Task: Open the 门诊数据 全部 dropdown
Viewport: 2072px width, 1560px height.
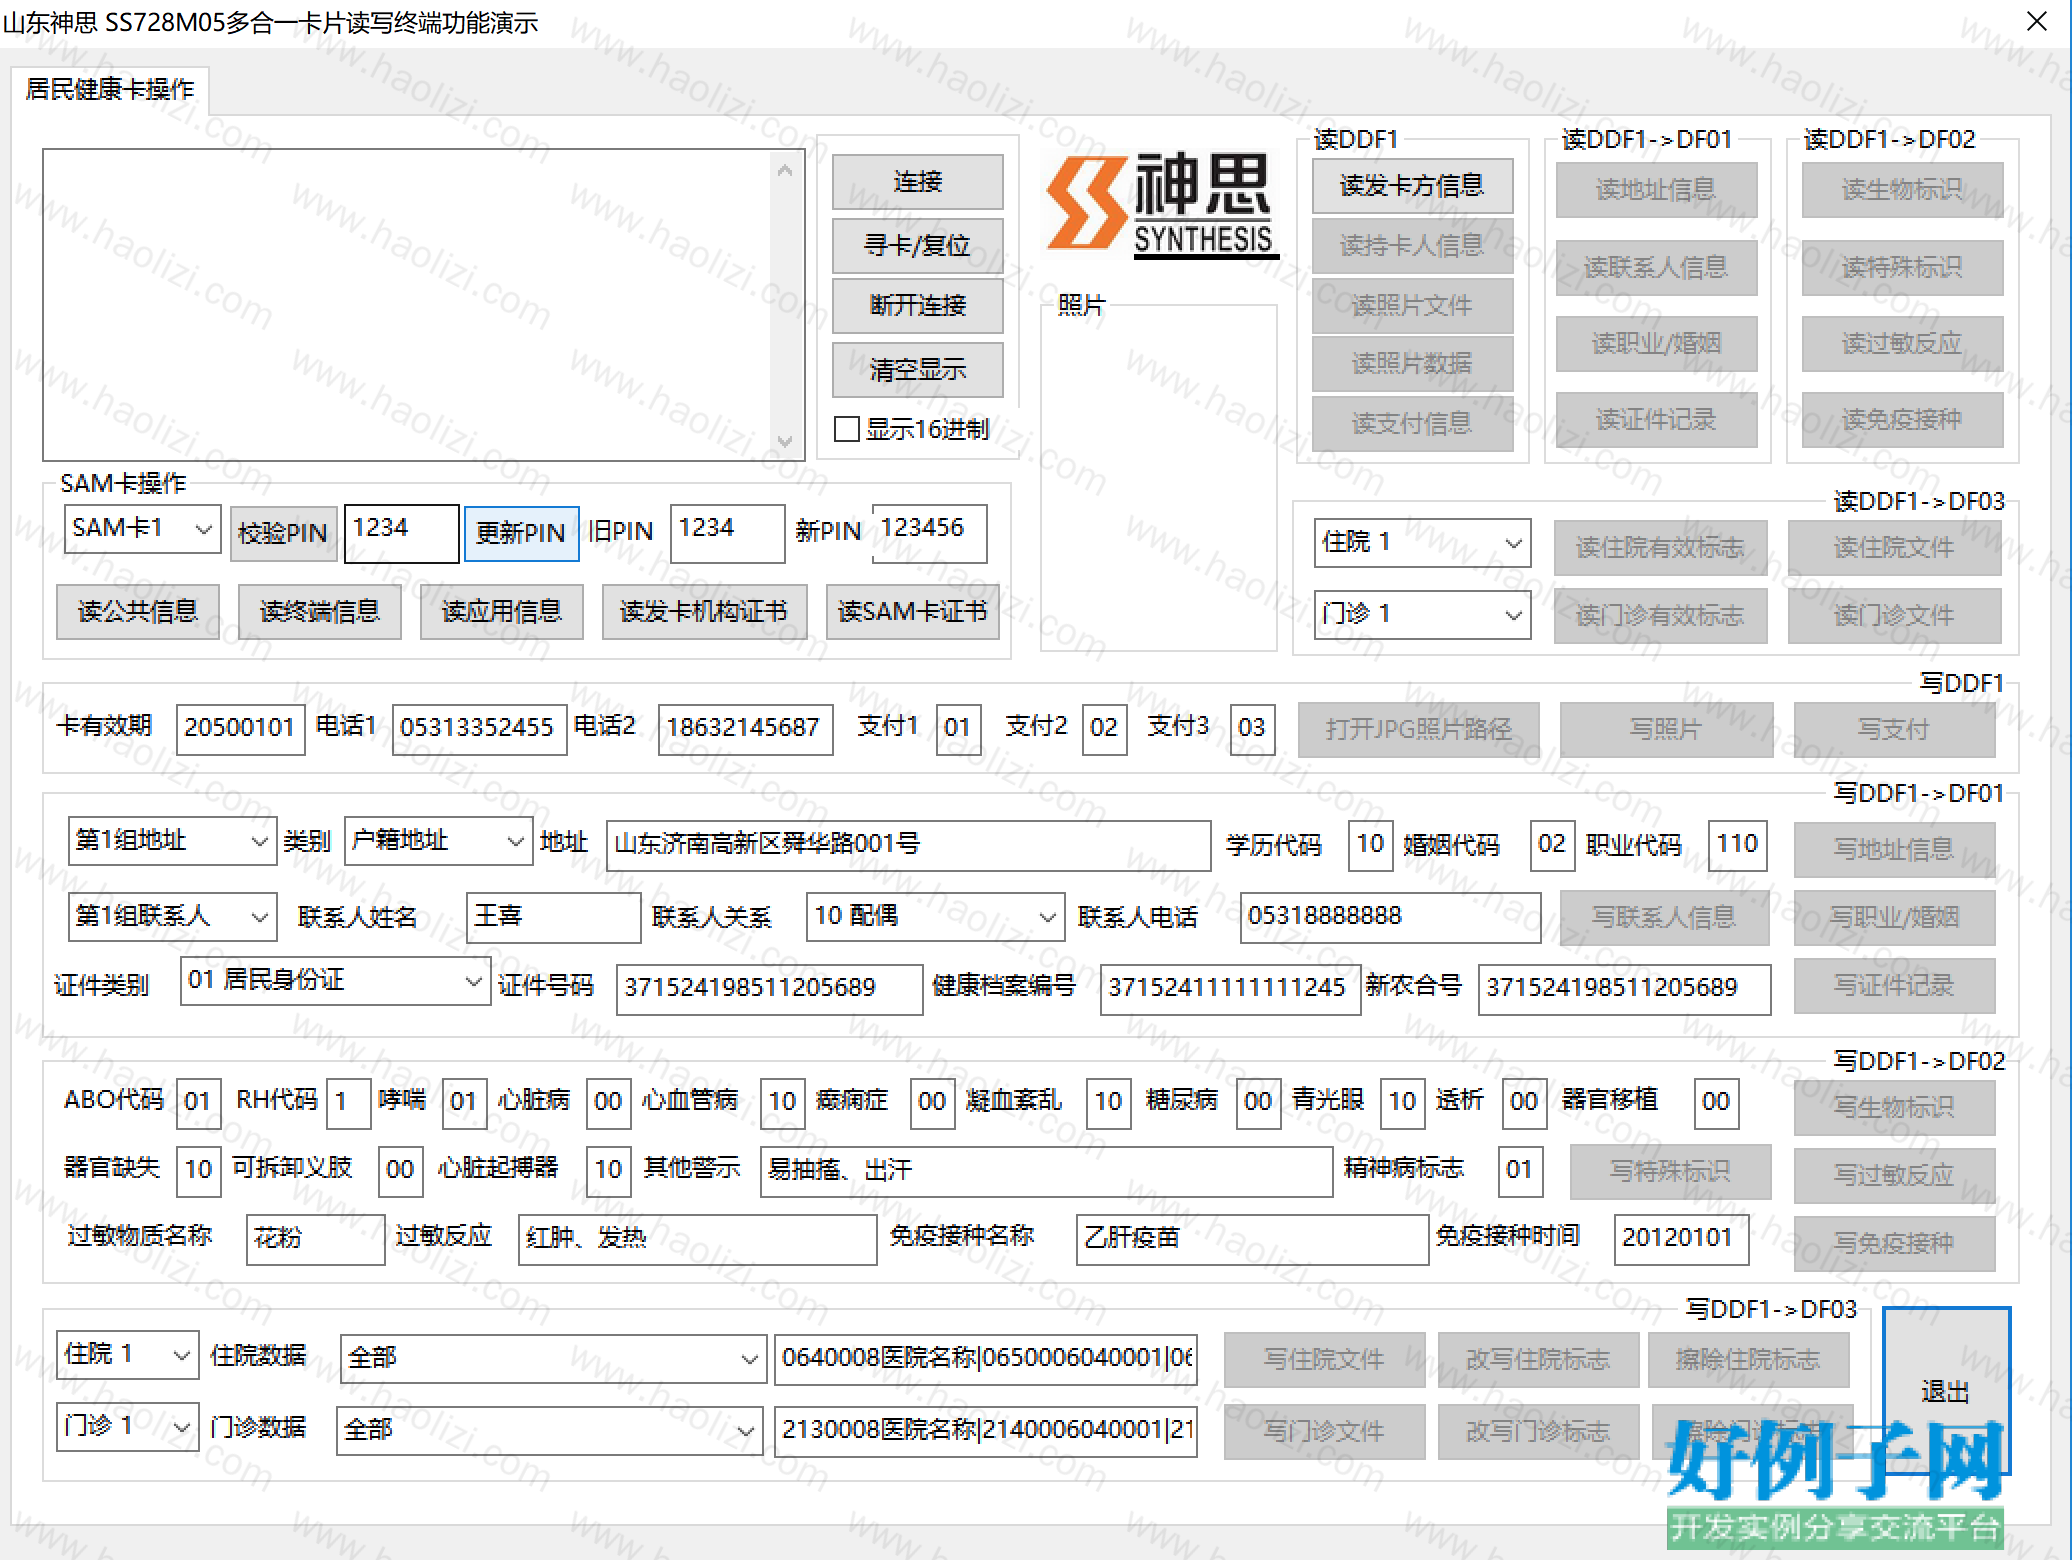Action: point(550,1431)
